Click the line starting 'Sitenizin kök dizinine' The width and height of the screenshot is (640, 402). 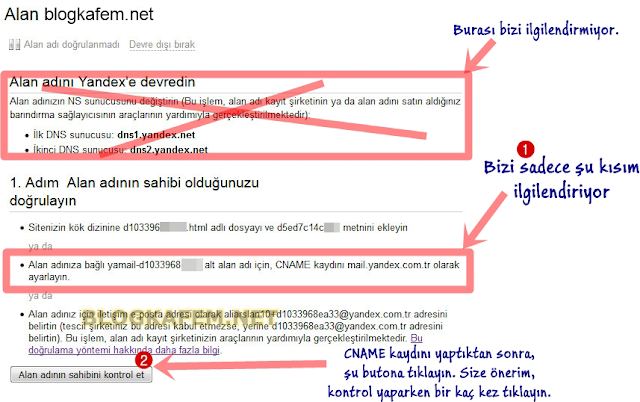pyautogui.click(x=218, y=227)
